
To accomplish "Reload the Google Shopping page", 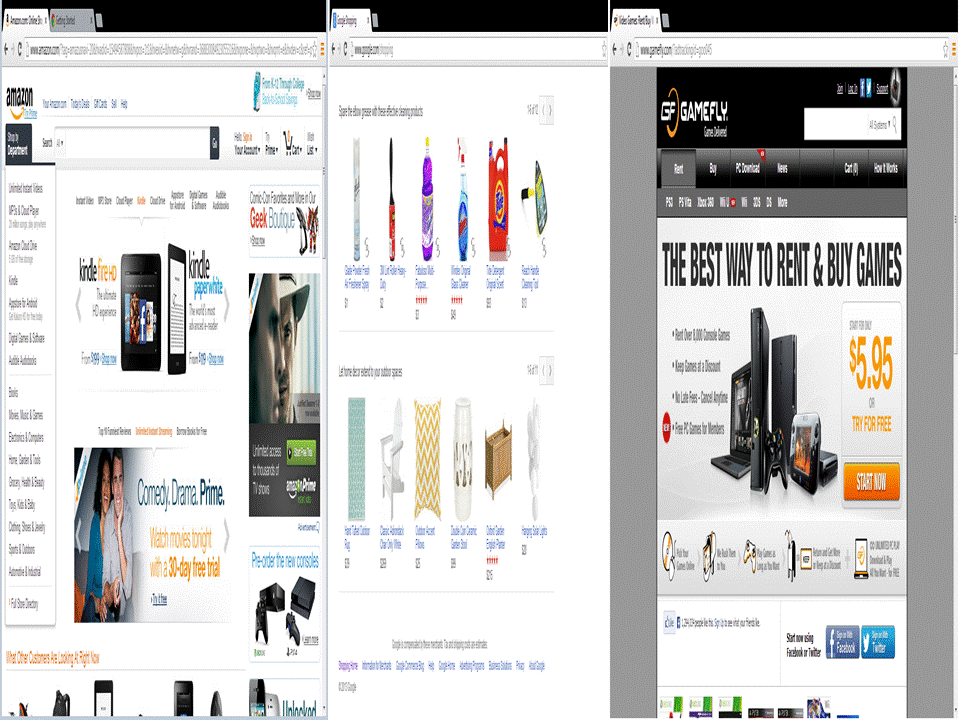I will (345, 50).
